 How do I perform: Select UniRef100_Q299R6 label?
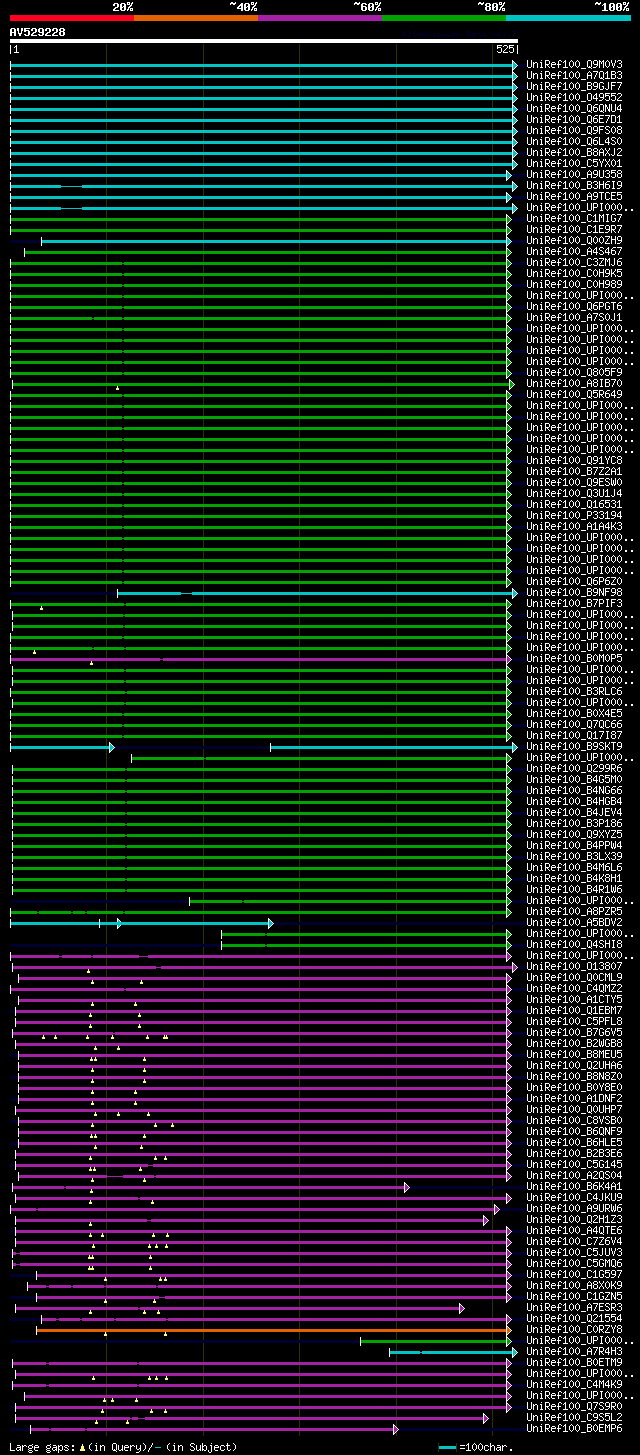click(575, 768)
